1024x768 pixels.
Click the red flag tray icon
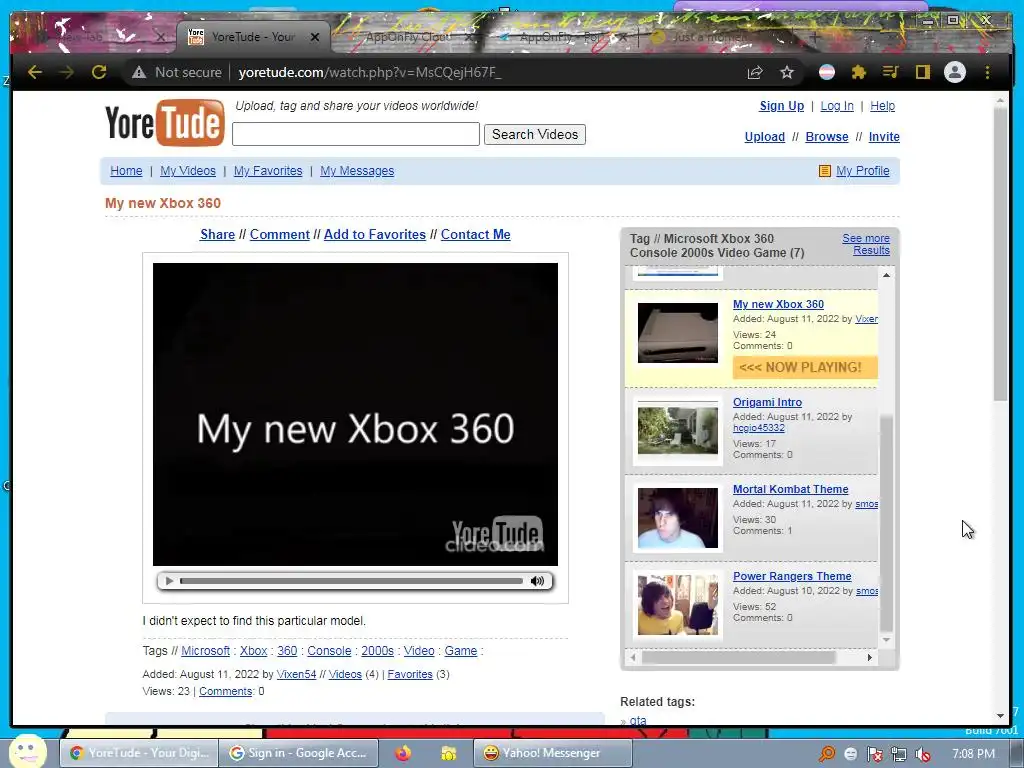tap(874, 754)
